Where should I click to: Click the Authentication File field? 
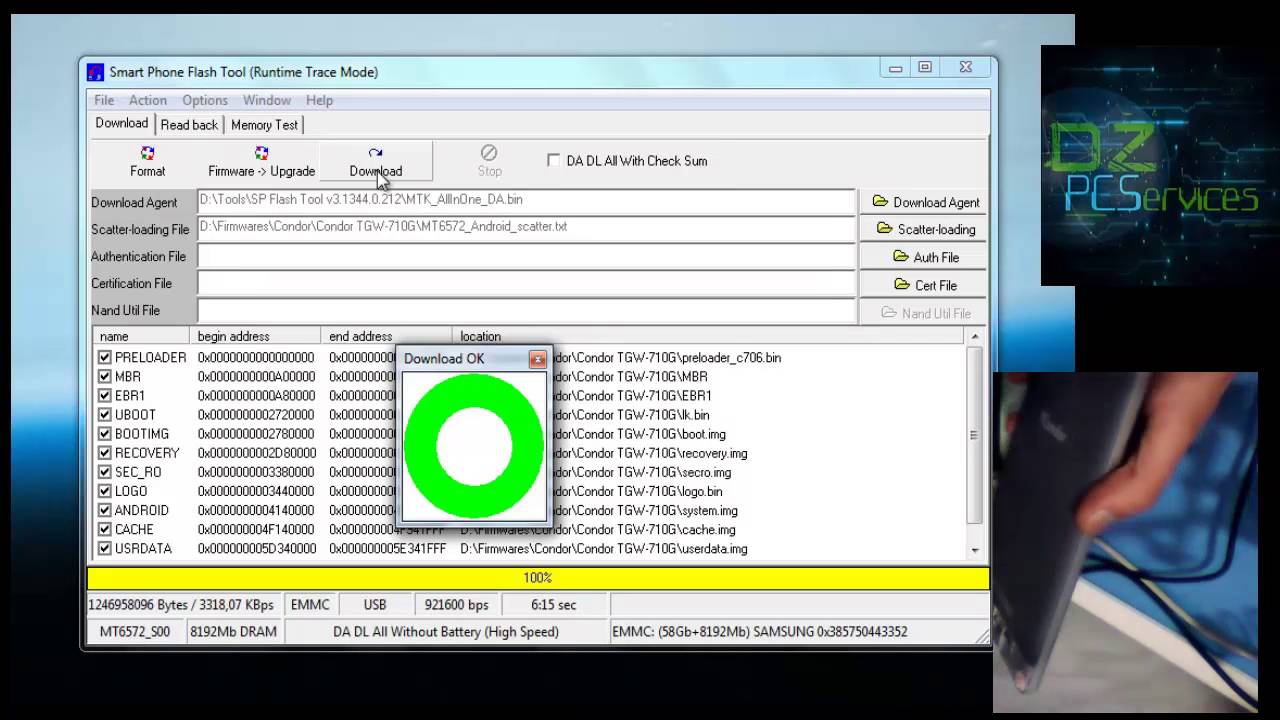click(x=526, y=256)
